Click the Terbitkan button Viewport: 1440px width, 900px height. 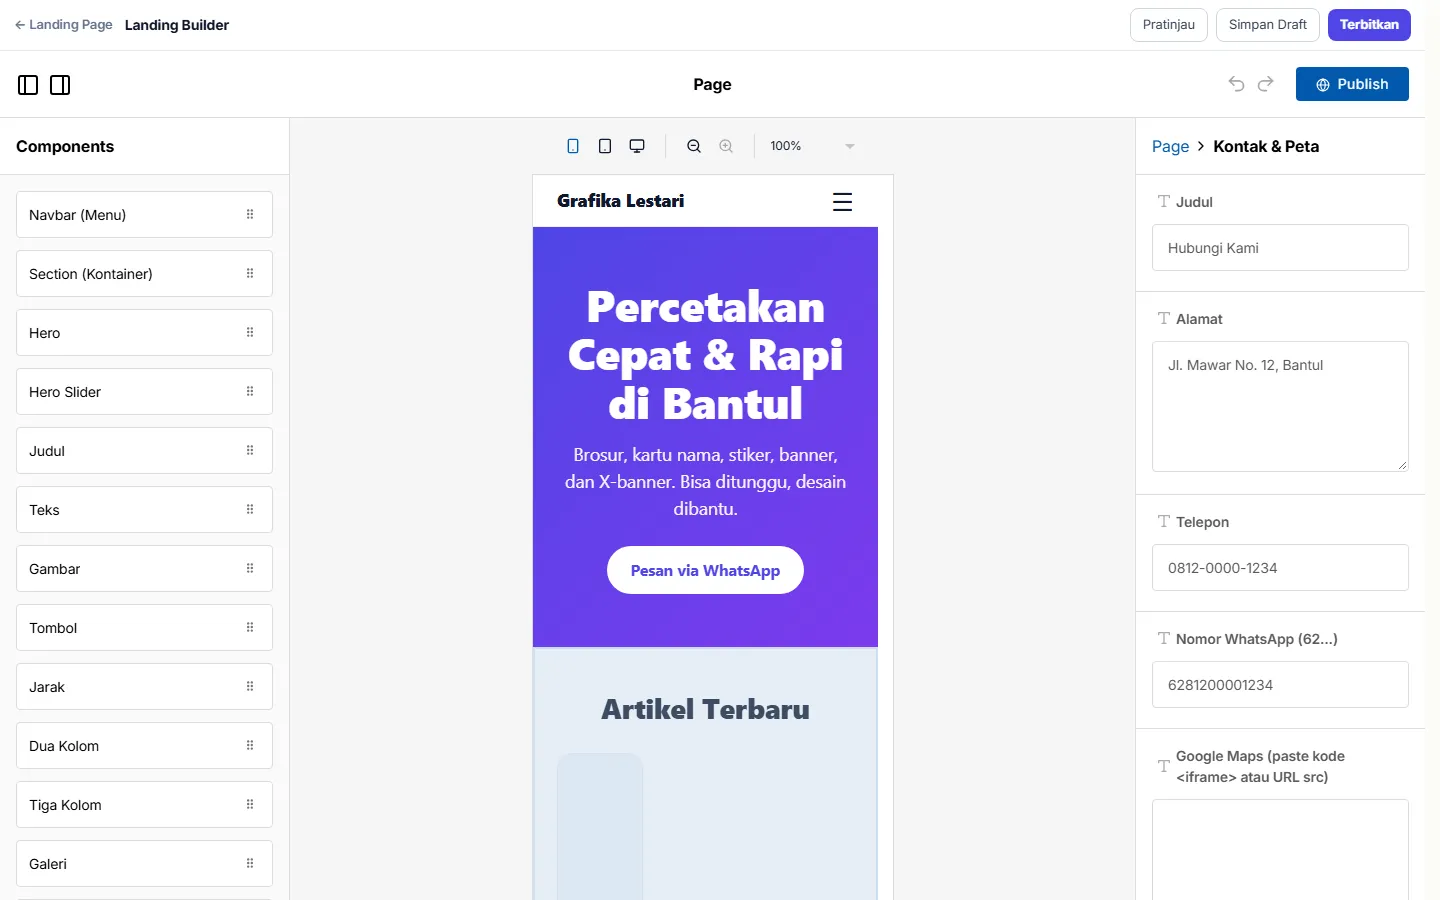click(x=1369, y=25)
